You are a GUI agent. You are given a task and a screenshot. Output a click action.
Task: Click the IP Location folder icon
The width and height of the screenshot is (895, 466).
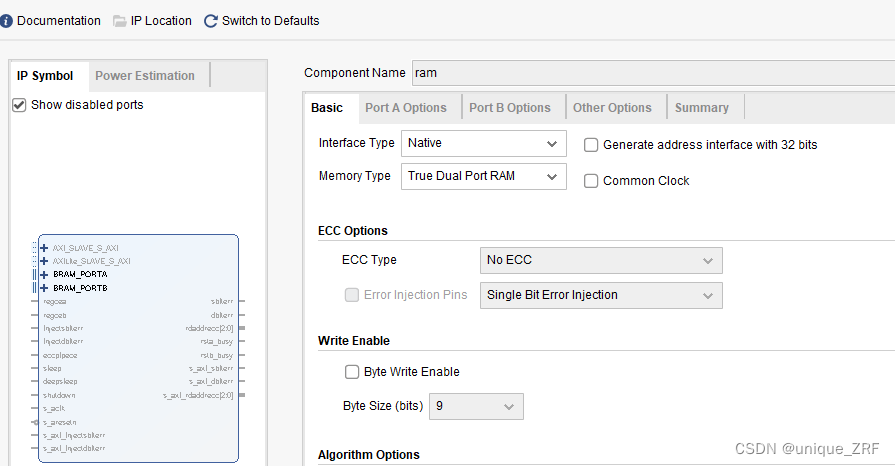[120, 21]
